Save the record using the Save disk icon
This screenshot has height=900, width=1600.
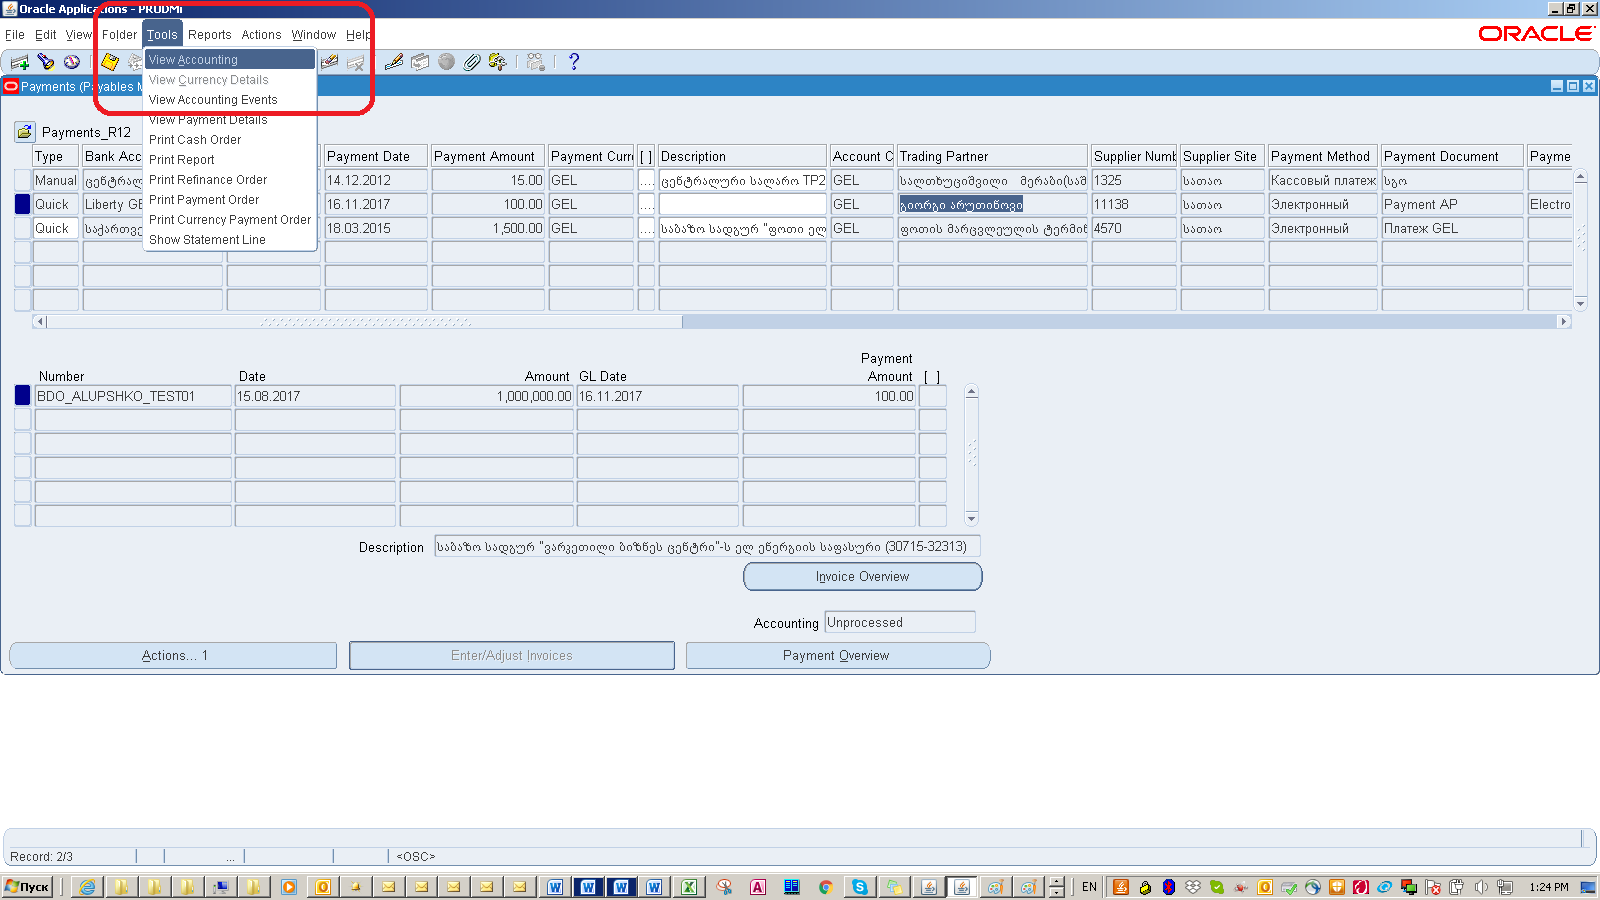click(x=108, y=61)
